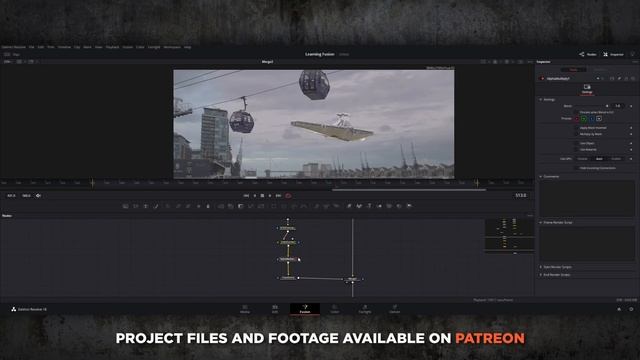Set Use GPU to Enable
640x360 pixels.
(616, 159)
